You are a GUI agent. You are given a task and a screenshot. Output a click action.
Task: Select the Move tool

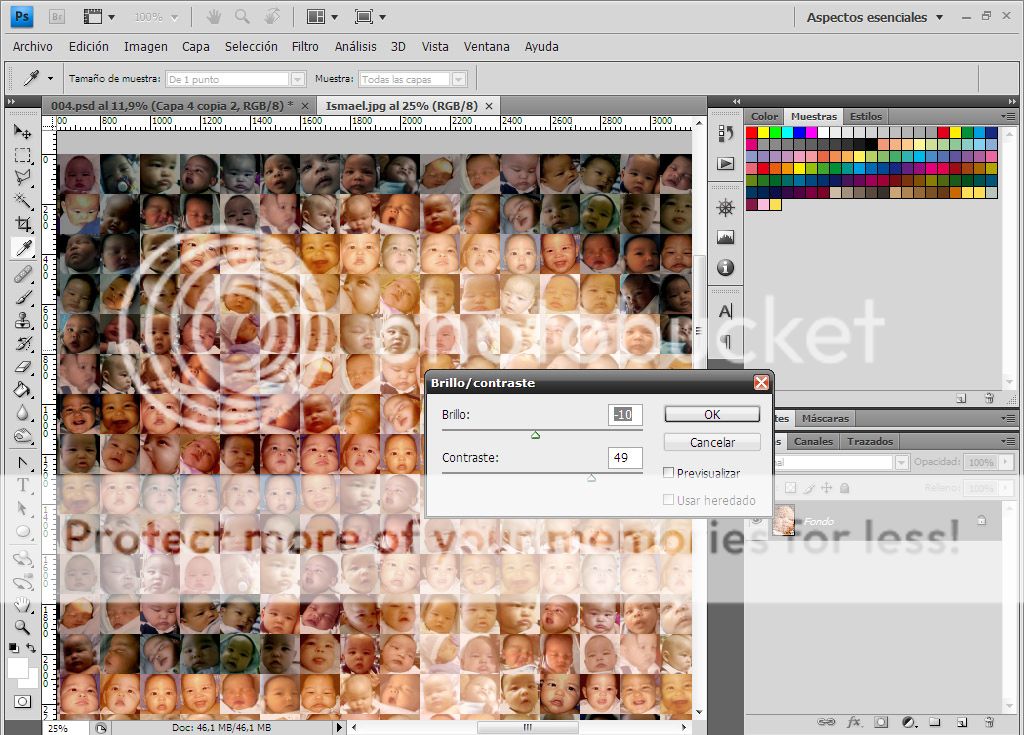(x=23, y=131)
